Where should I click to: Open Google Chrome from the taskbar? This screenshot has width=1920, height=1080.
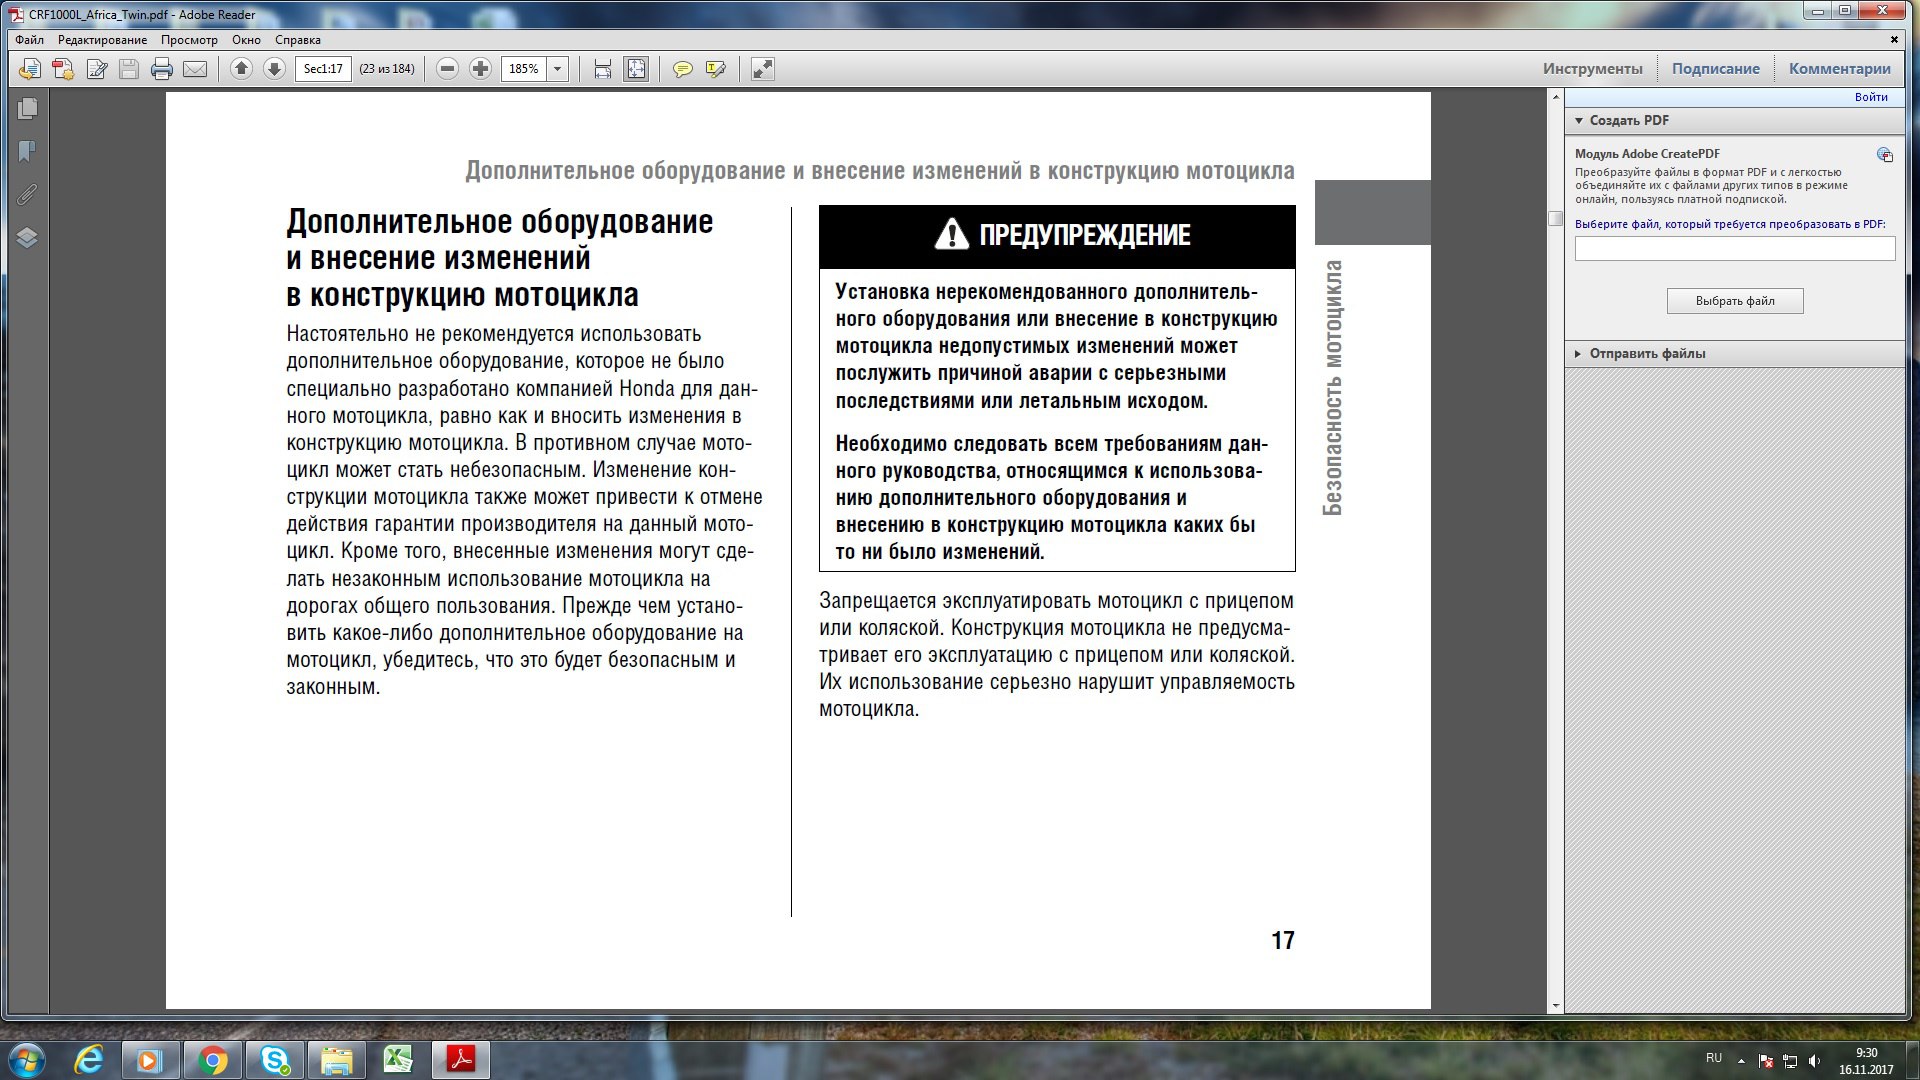coord(213,1060)
